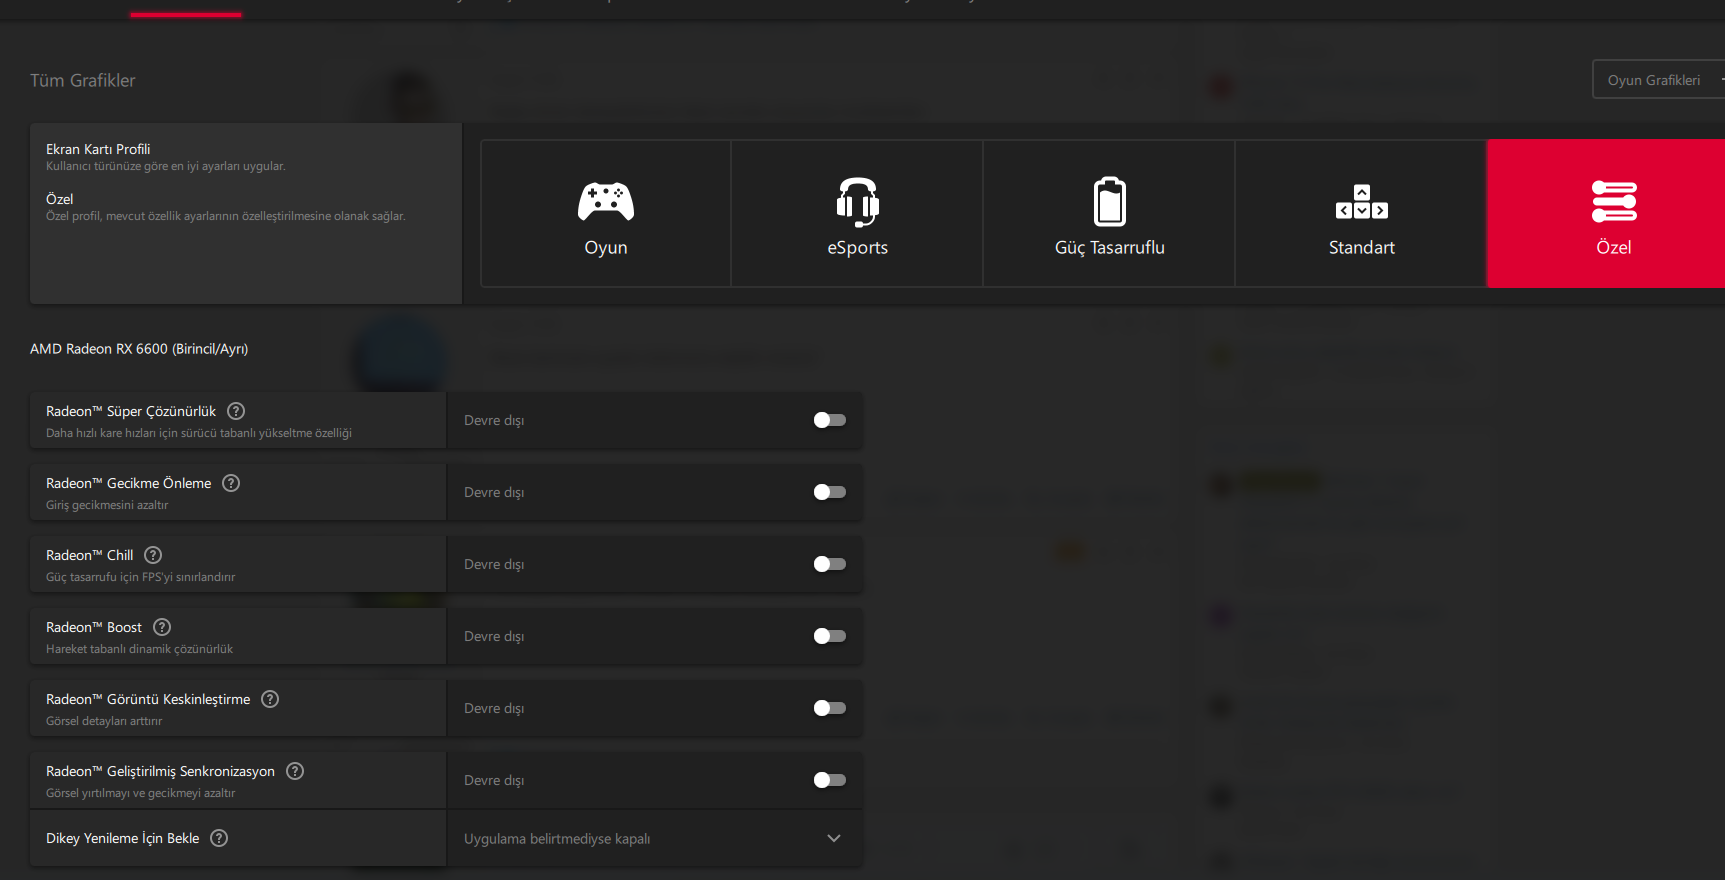
Task: Show help for Dikey Yenileme İçin Bekle
Action: click(x=219, y=838)
